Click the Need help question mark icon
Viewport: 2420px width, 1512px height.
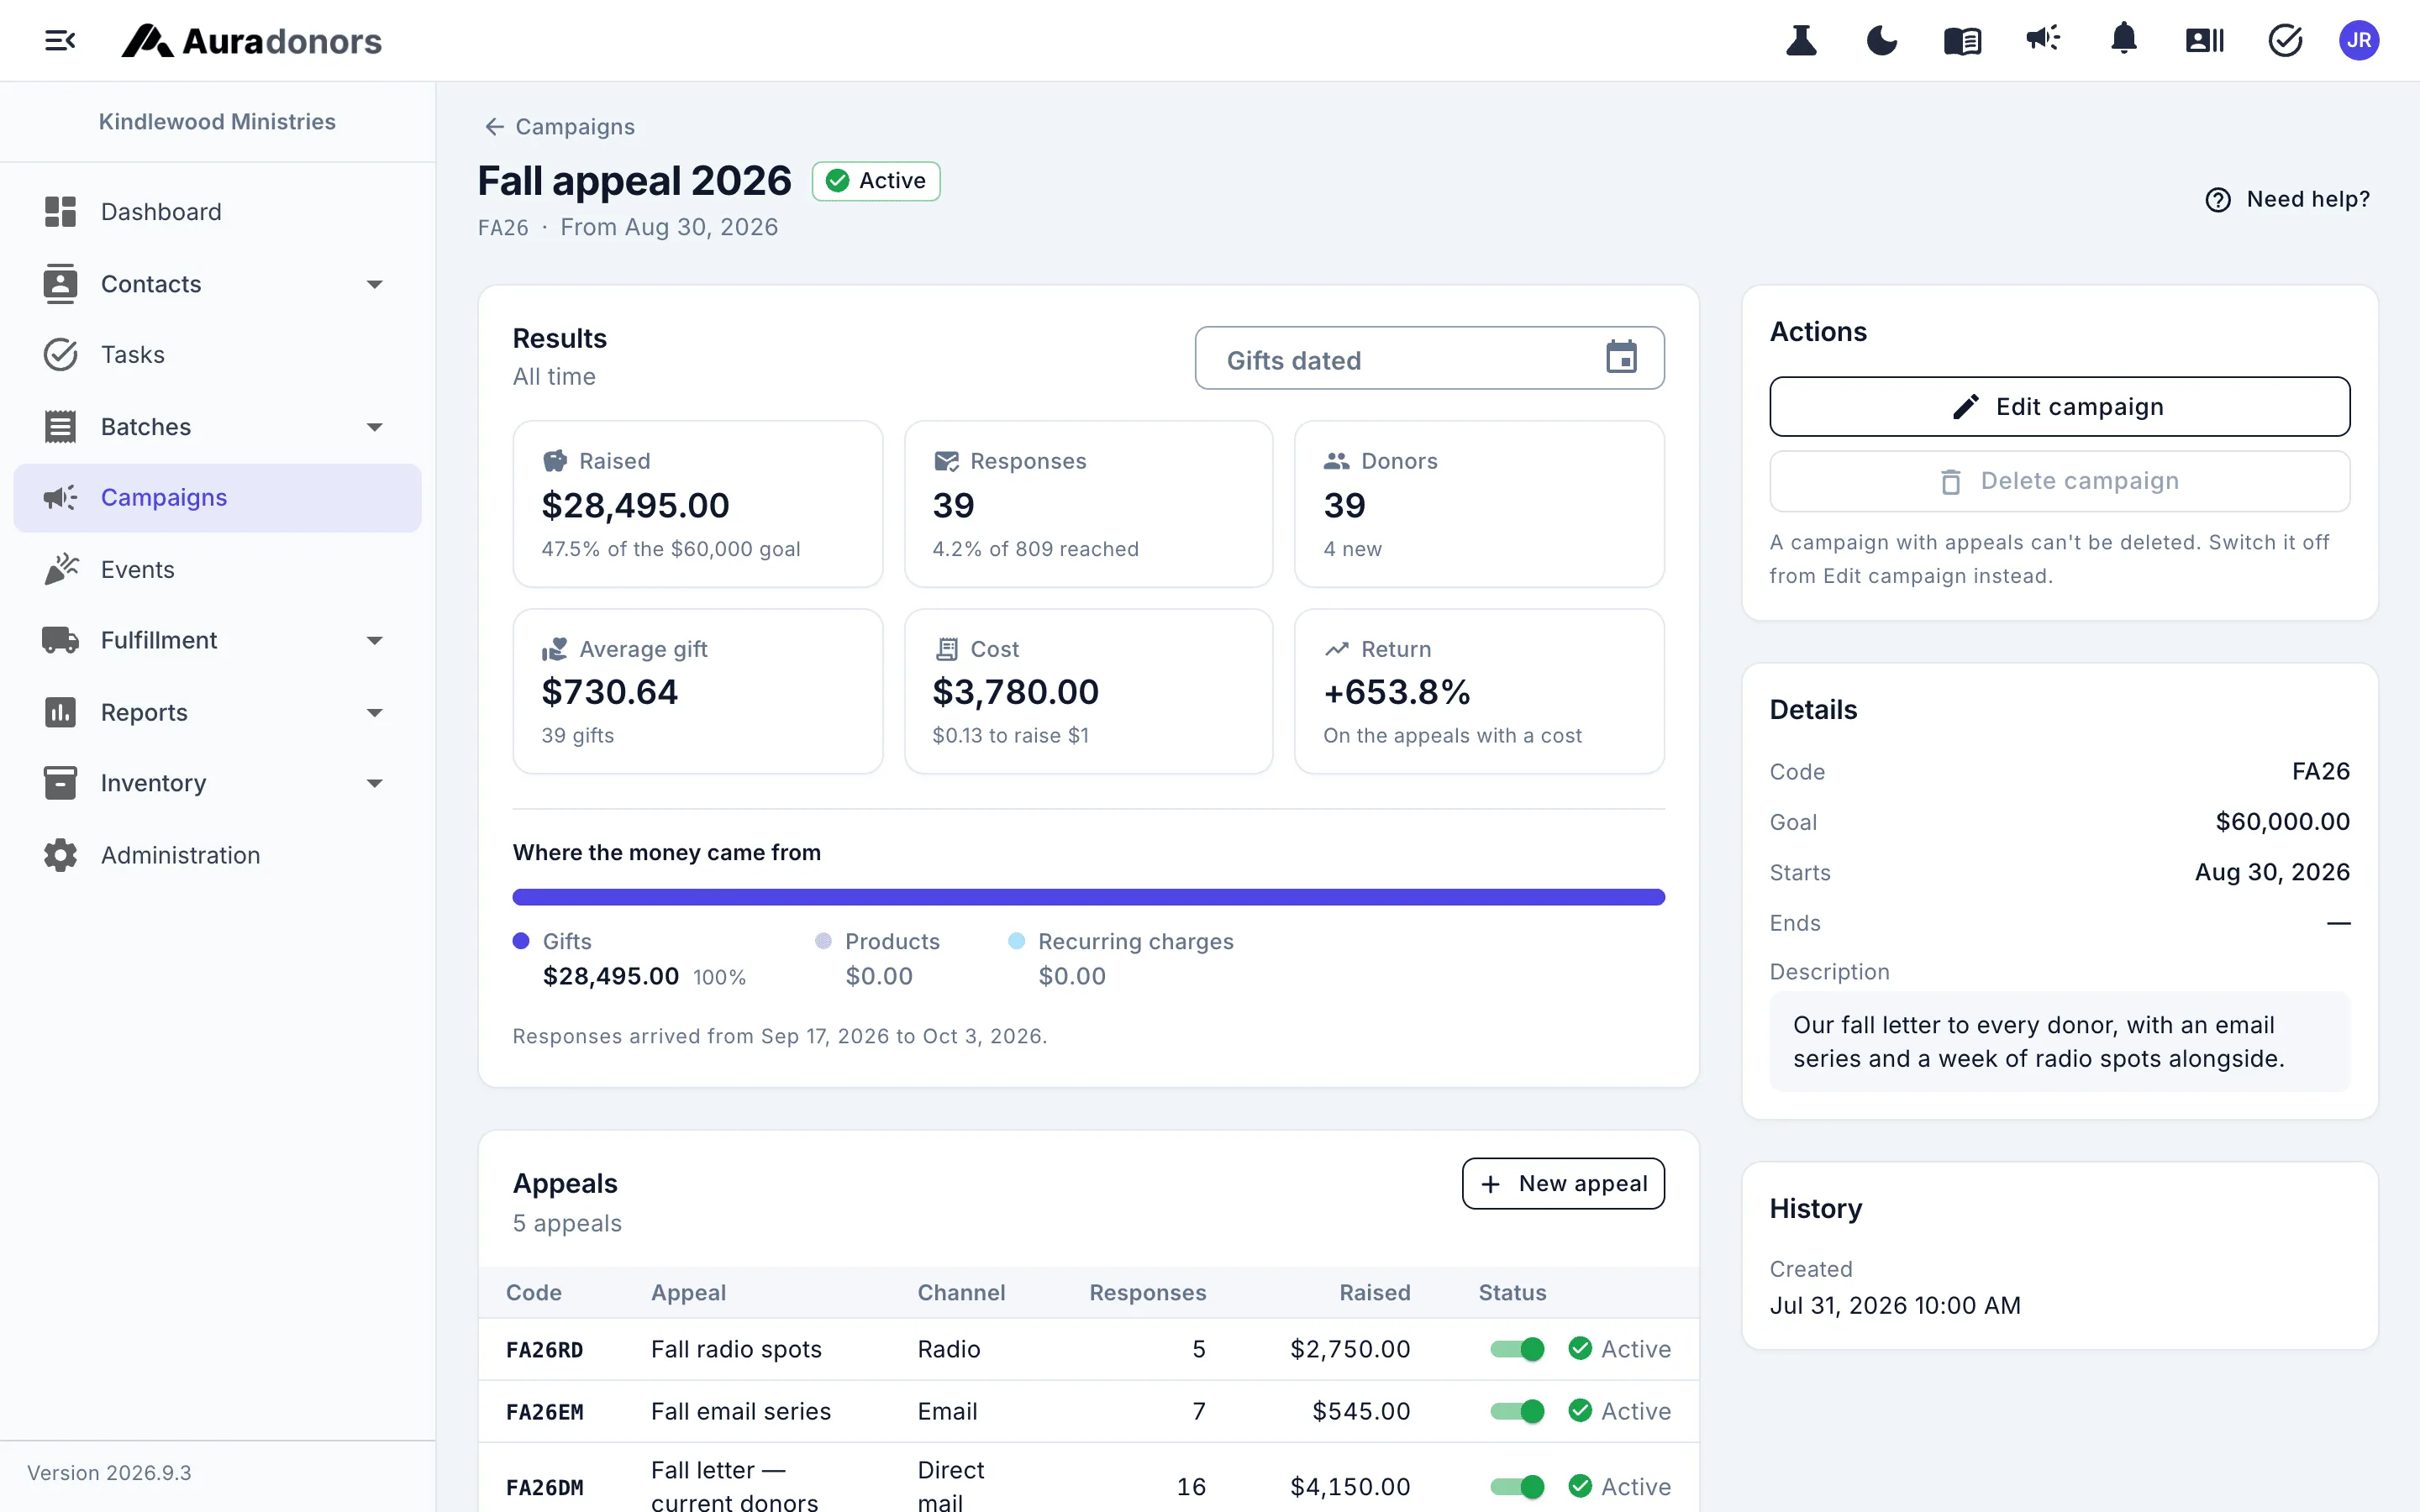(2218, 200)
